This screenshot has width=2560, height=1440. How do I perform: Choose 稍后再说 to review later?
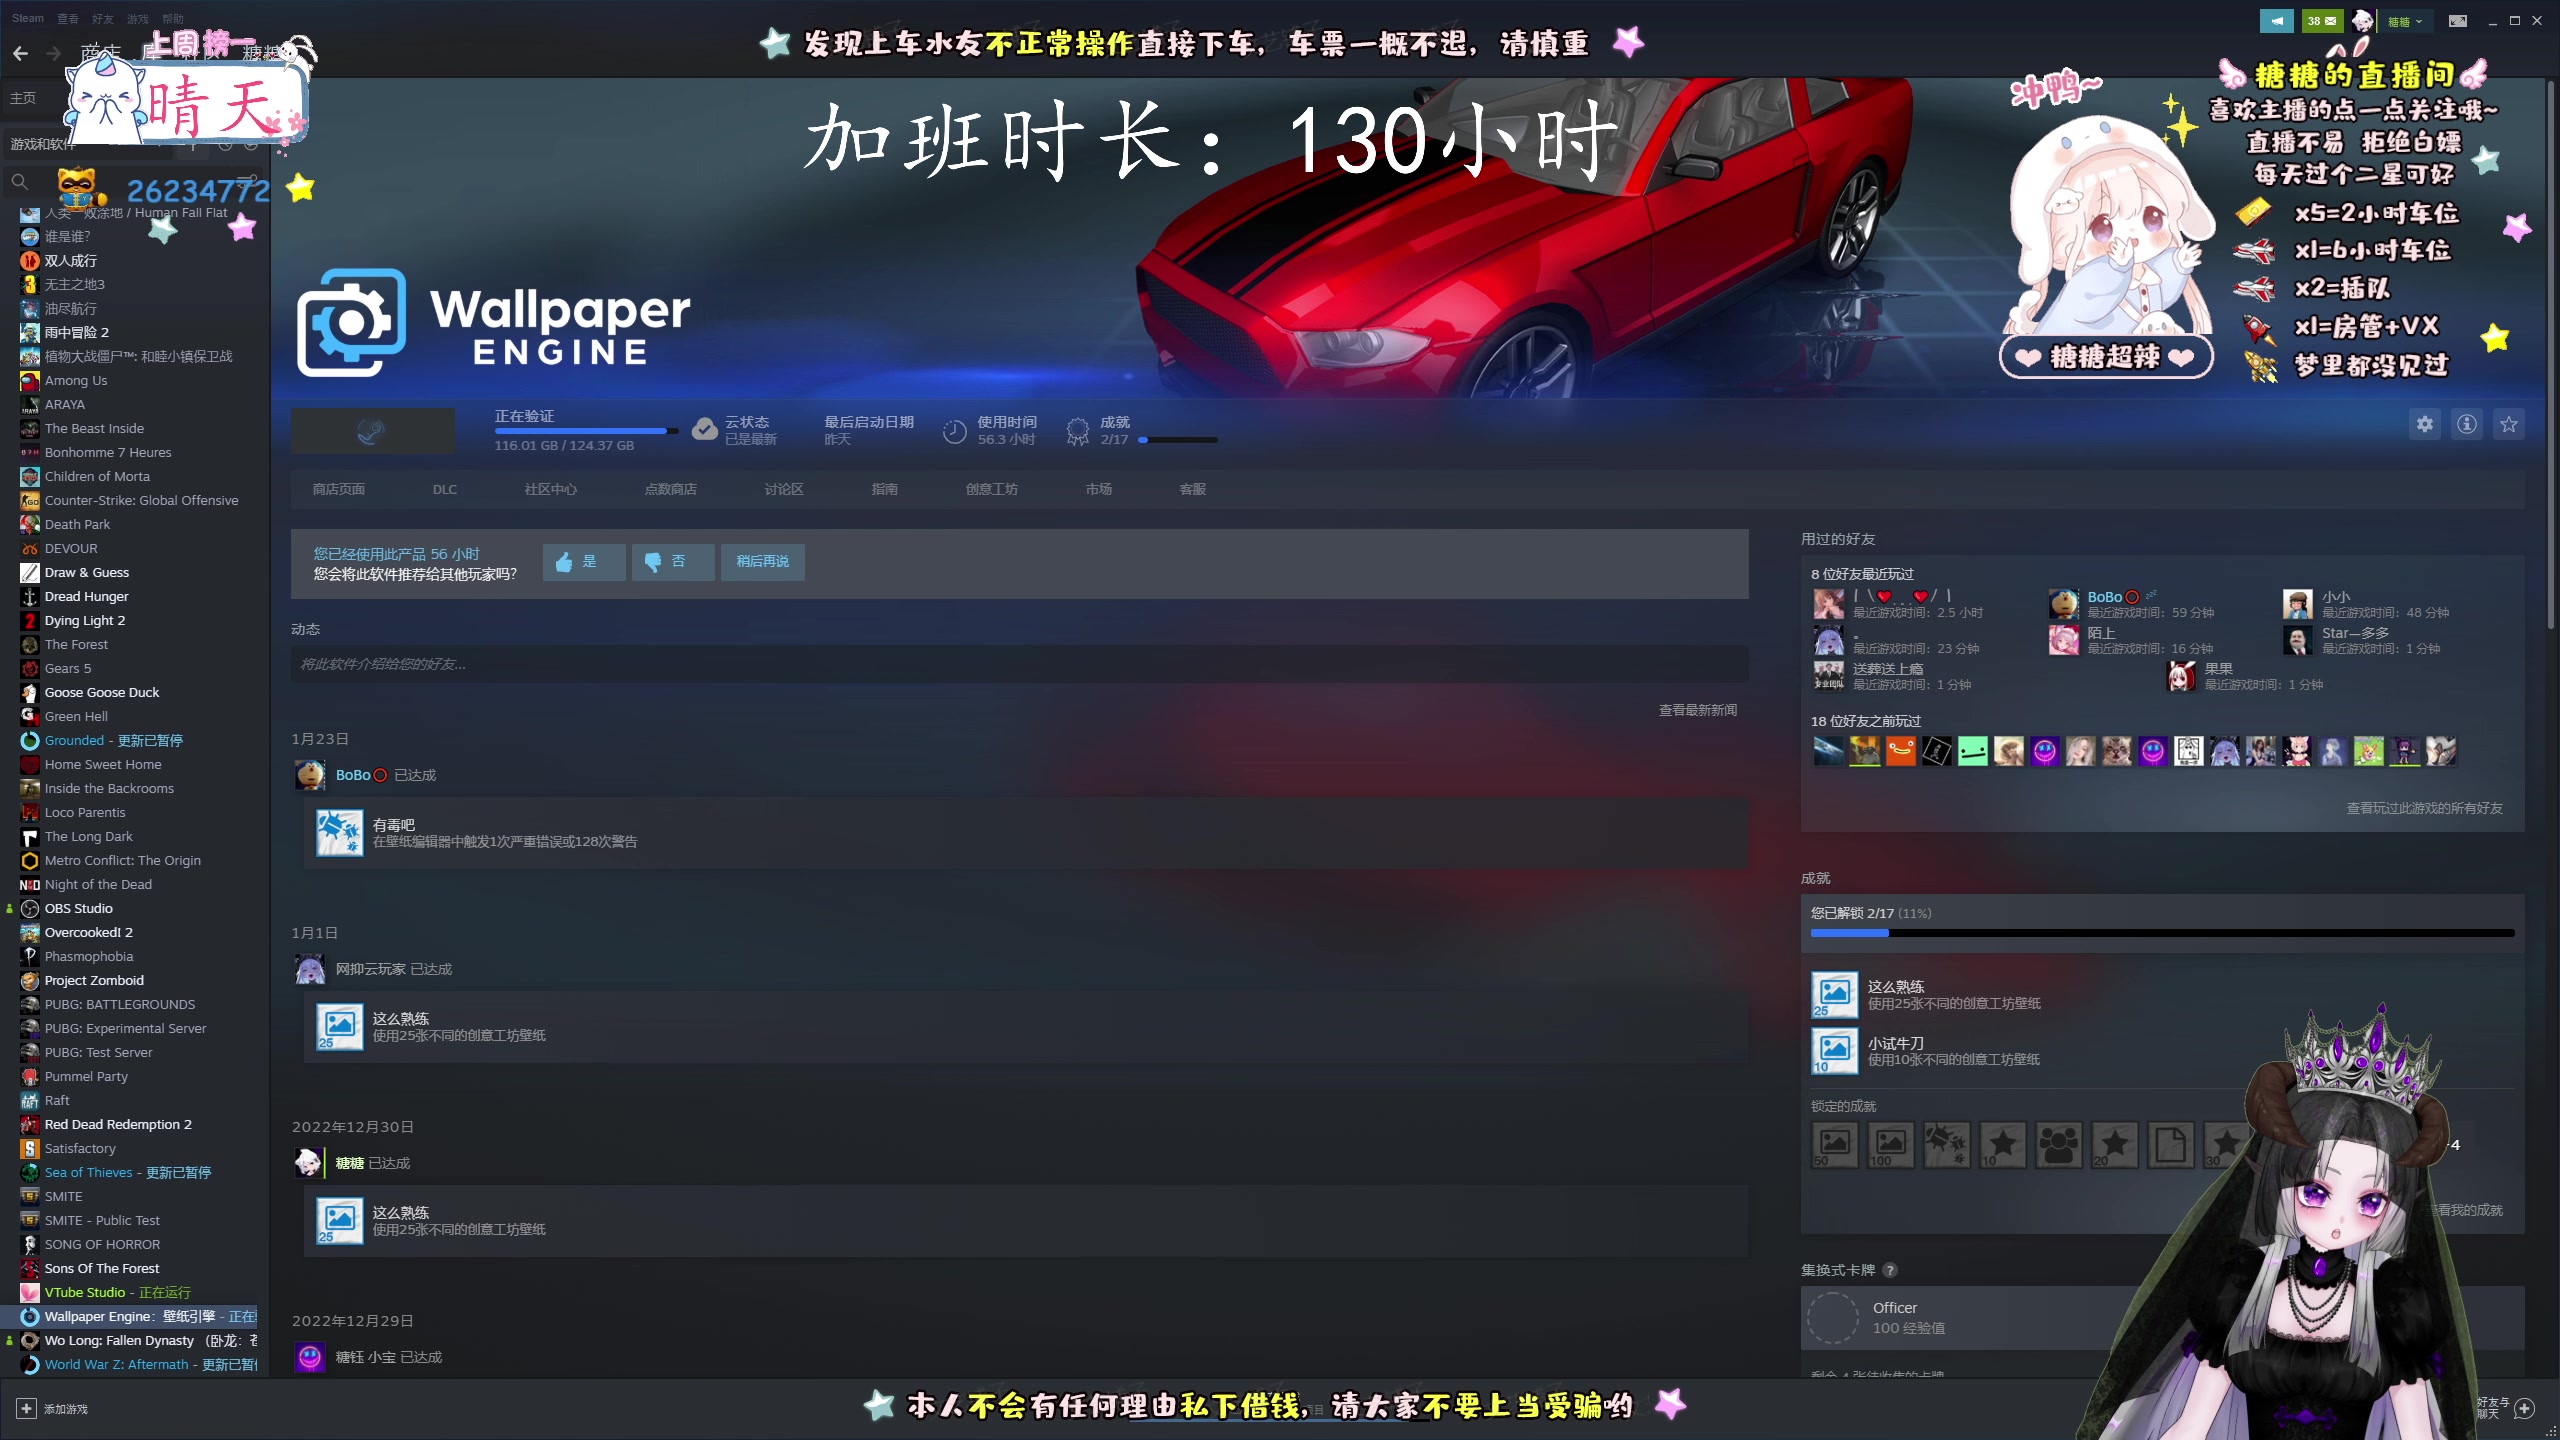[763, 562]
